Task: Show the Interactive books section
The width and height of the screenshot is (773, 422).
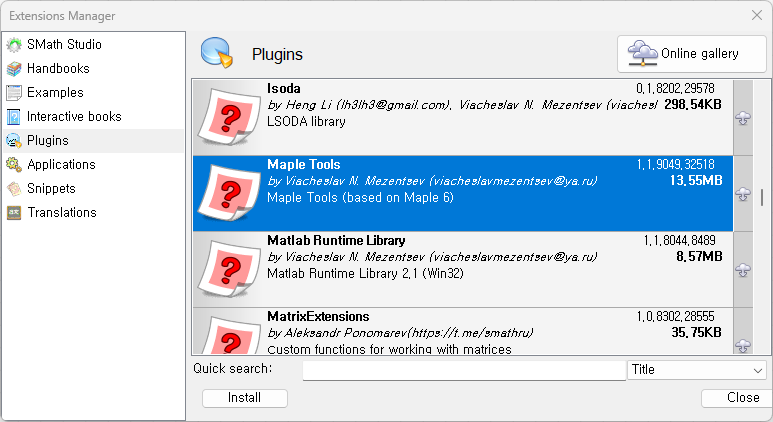Action: [x=74, y=117]
